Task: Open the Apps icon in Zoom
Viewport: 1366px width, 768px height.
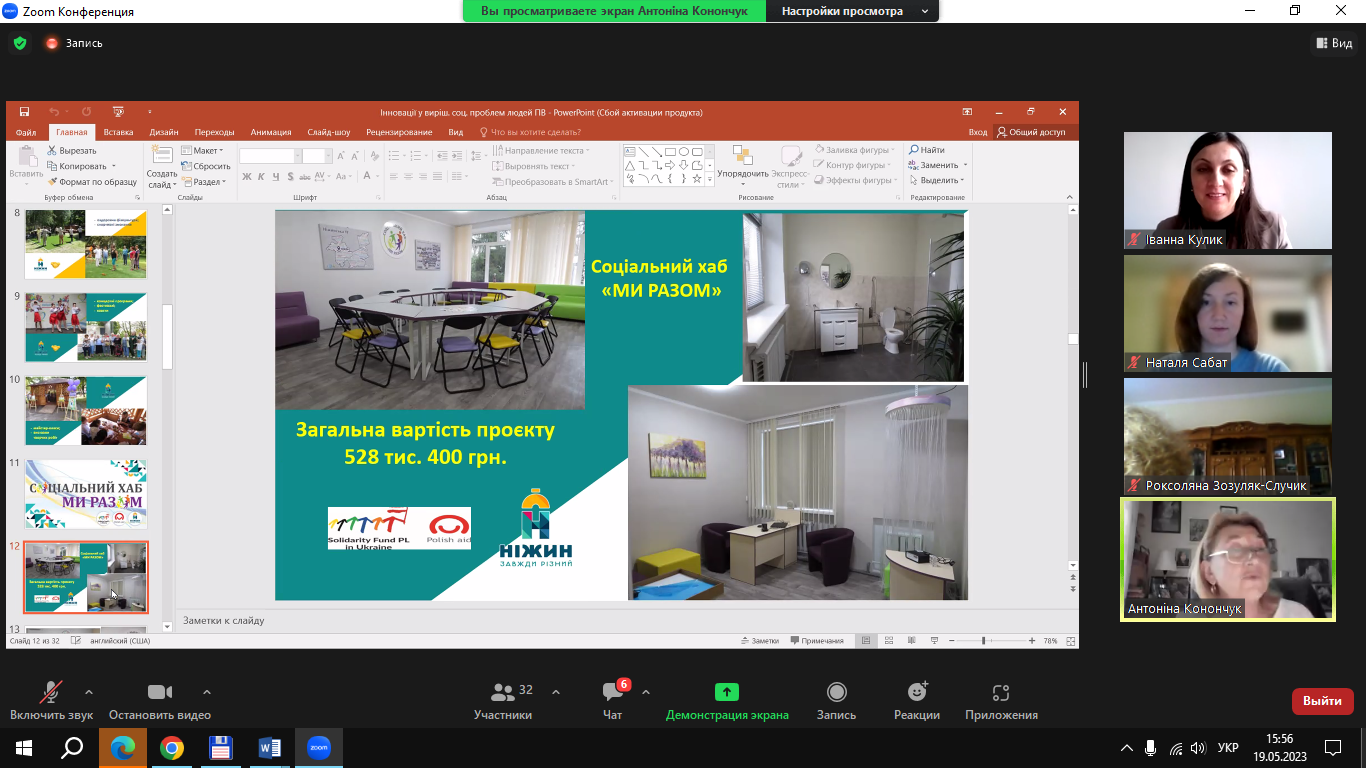Action: coord(1001,692)
